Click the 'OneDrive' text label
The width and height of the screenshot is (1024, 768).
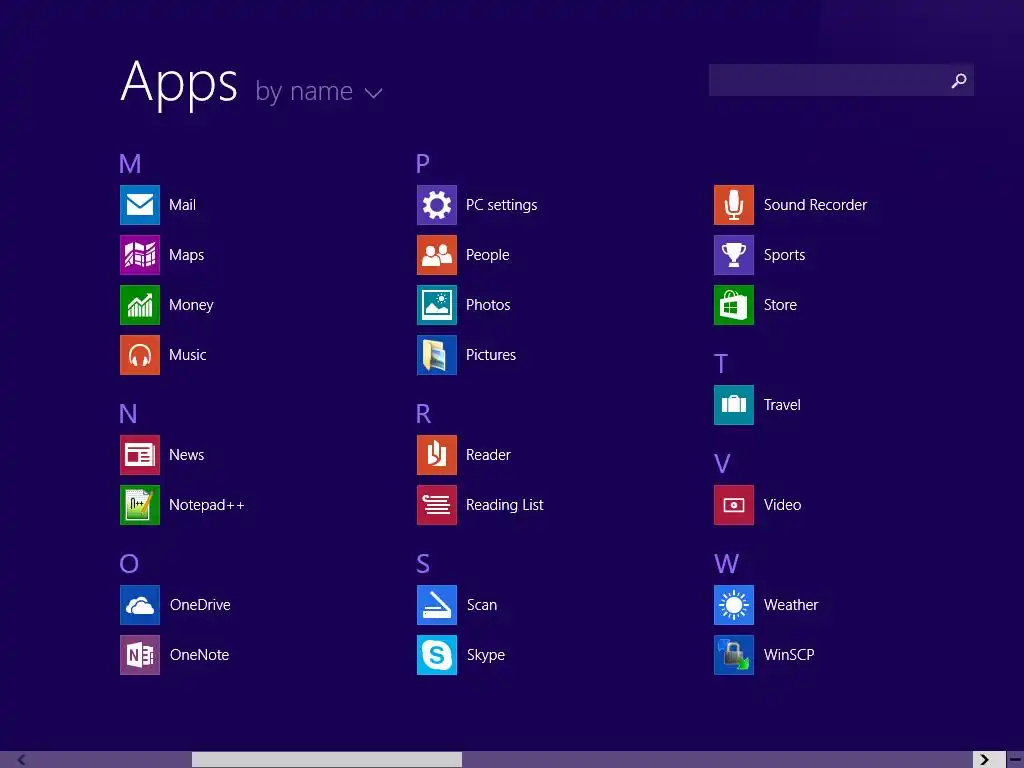[x=200, y=605]
